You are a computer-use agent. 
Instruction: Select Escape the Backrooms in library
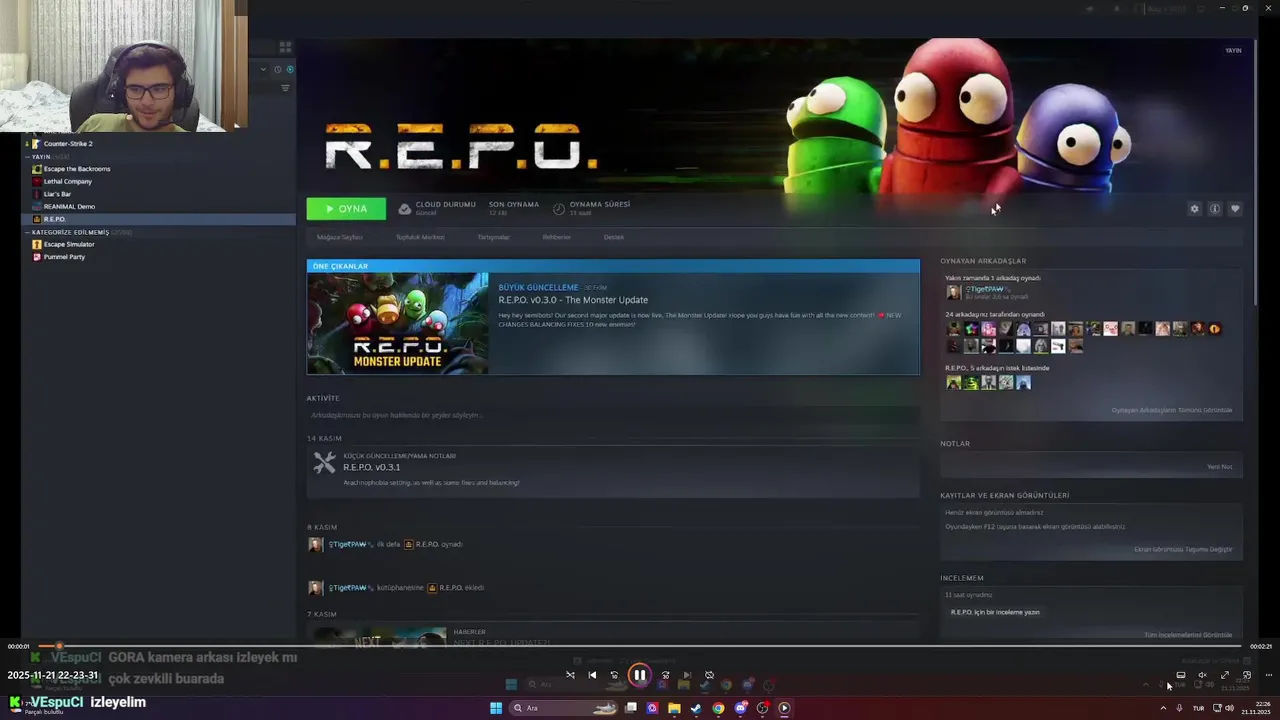tap(158, 169)
